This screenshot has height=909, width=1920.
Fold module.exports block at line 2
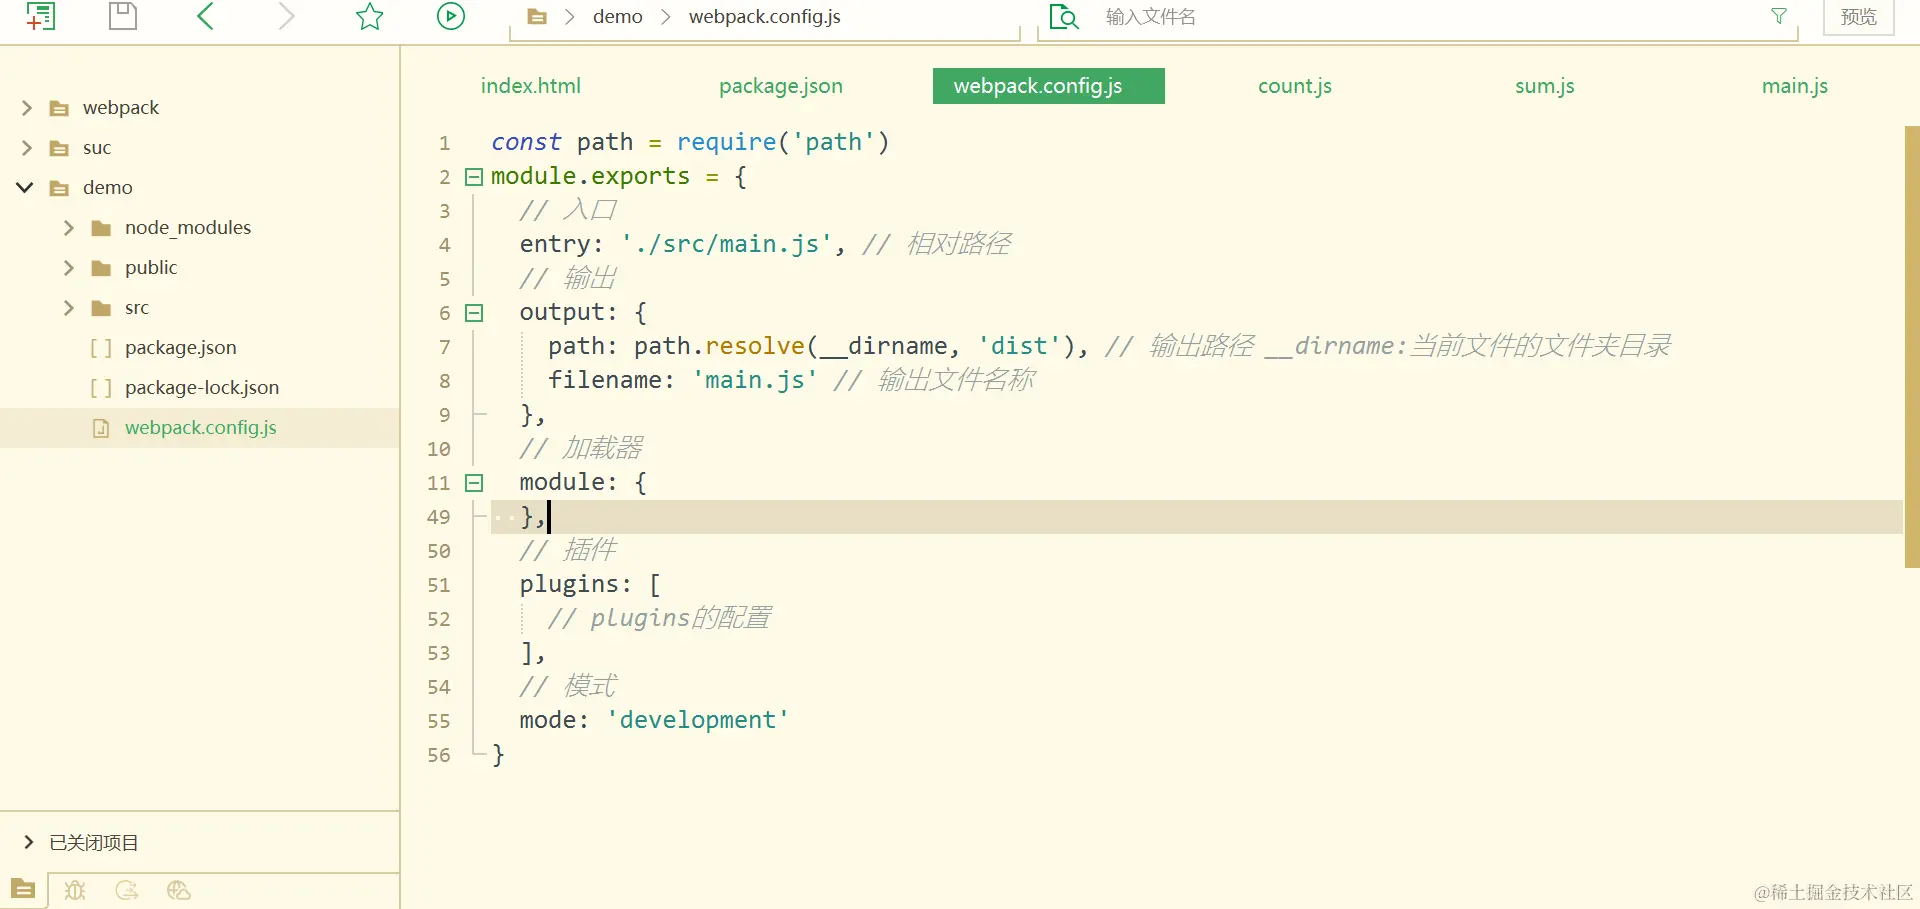point(474,177)
